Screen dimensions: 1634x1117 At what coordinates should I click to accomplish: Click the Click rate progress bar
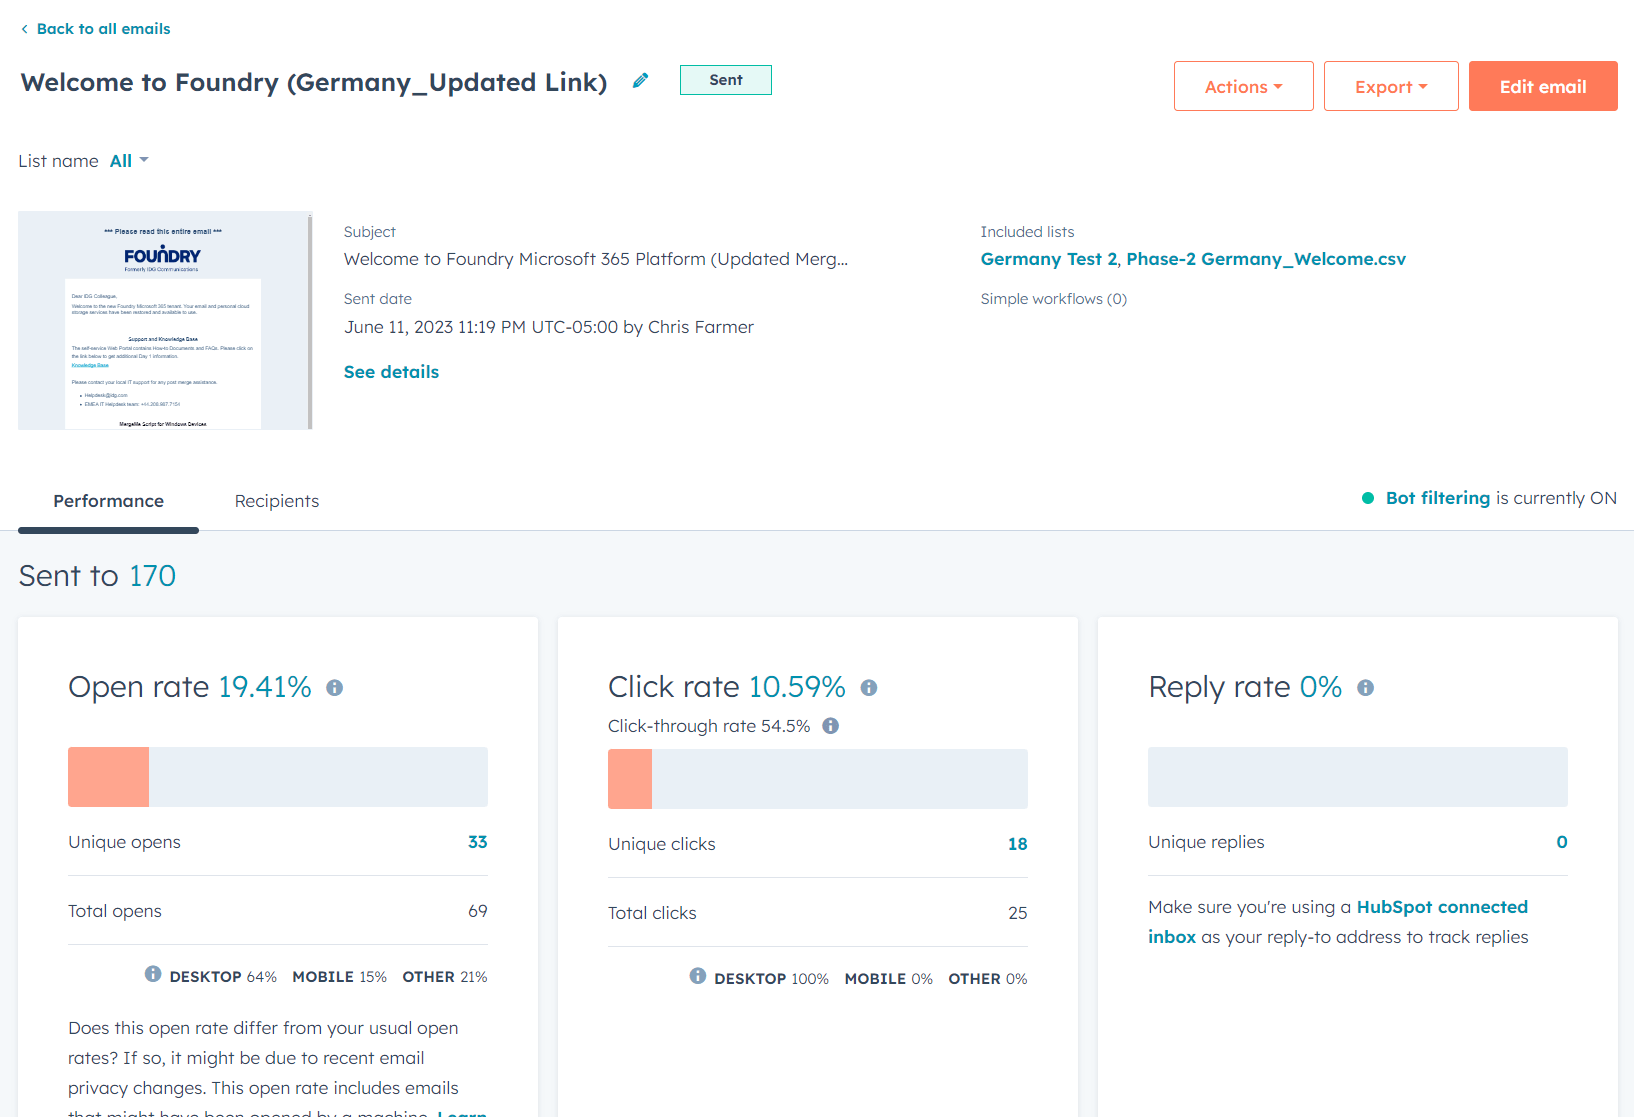(818, 779)
